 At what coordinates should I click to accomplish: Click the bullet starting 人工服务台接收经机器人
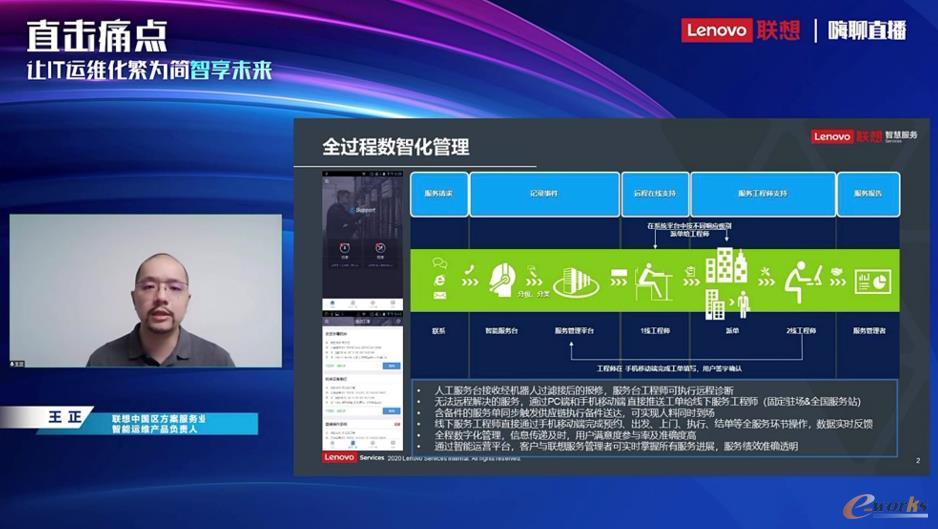point(583,390)
